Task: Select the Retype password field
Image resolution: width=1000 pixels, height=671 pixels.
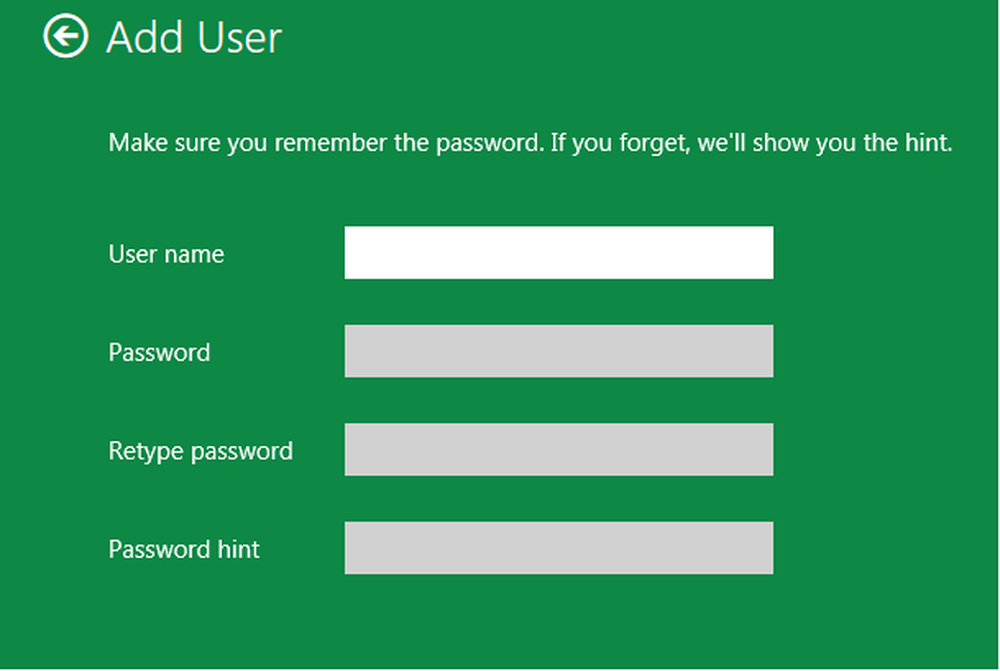Action: (558, 449)
